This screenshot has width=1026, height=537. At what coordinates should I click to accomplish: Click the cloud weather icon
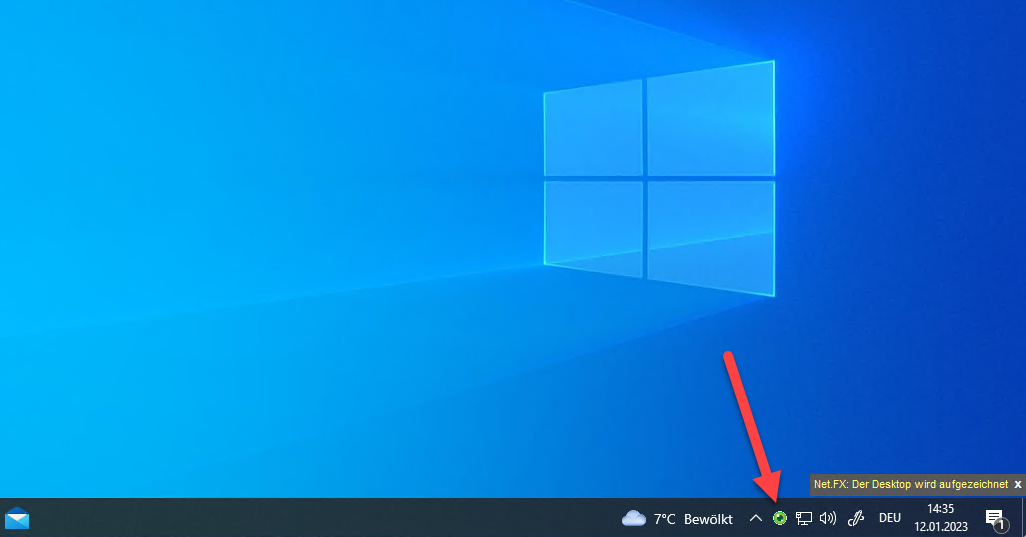point(633,519)
